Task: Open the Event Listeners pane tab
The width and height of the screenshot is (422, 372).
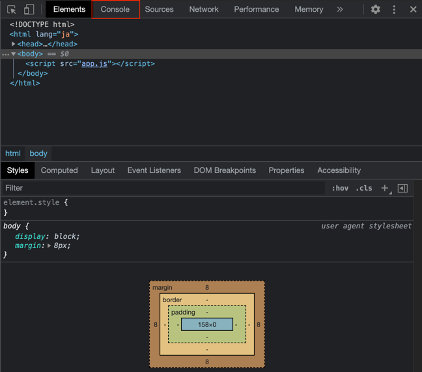Action: click(x=154, y=170)
